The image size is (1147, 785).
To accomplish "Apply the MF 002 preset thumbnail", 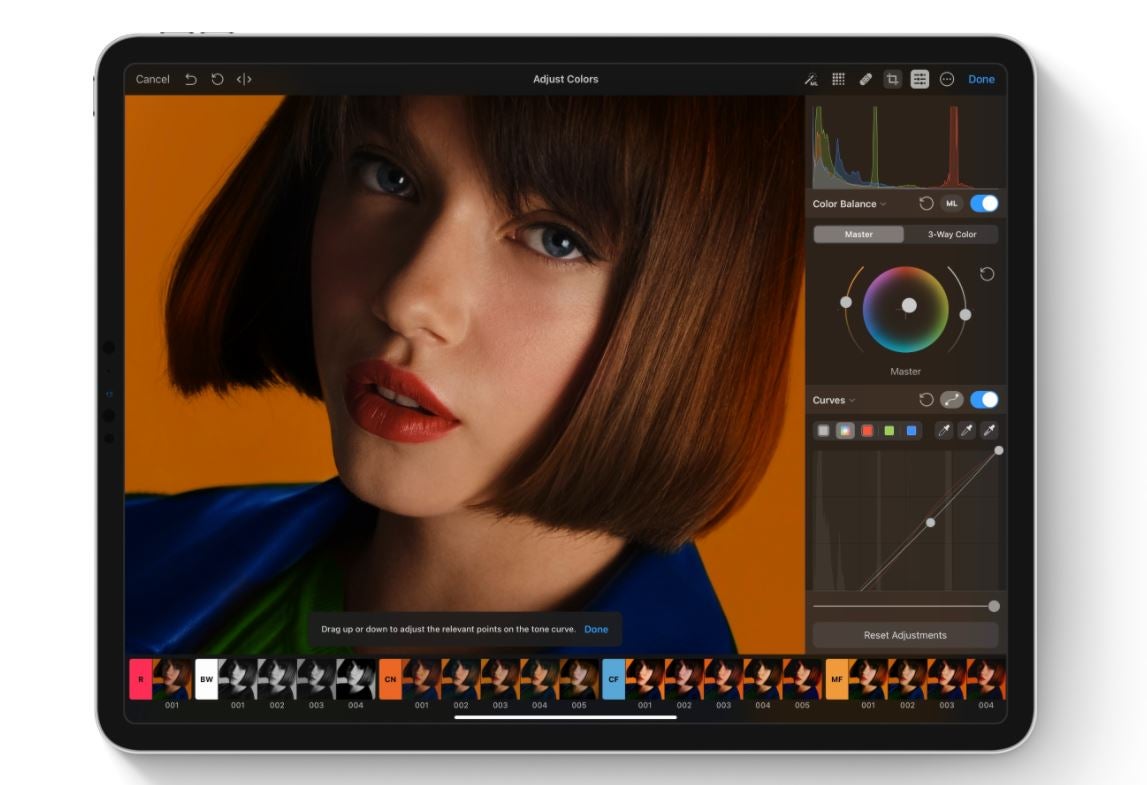I will (908, 679).
